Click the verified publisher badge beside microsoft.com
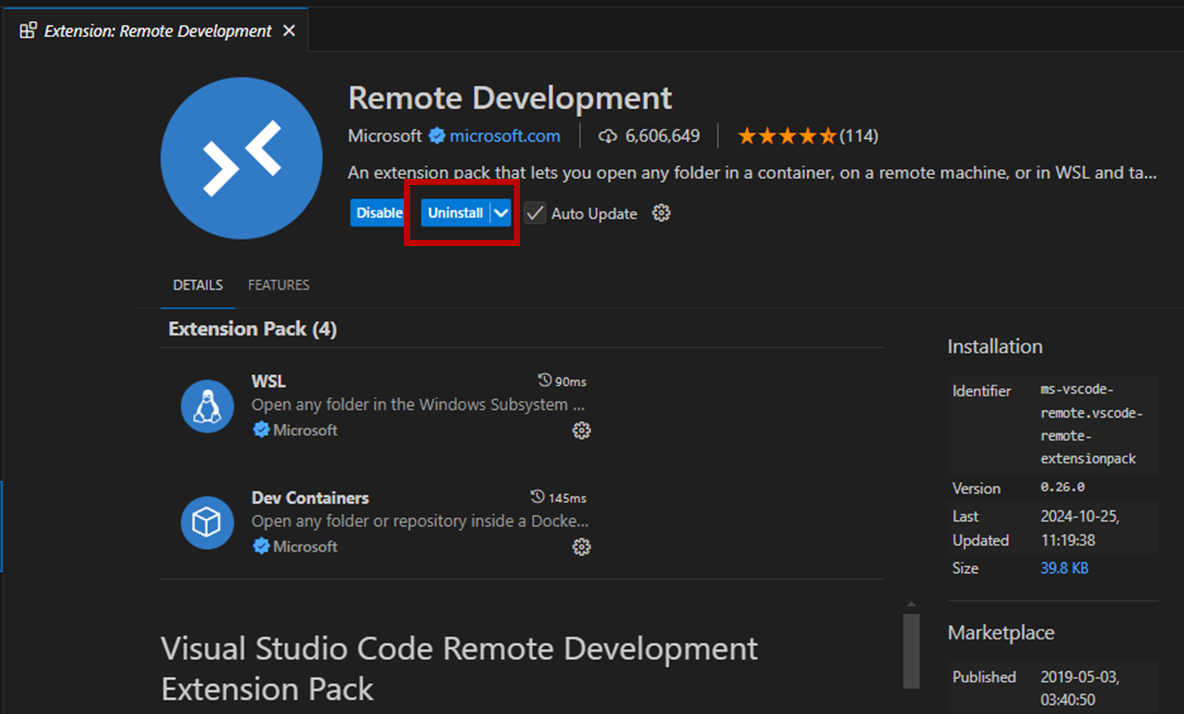 pyautogui.click(x=436, y=136)
